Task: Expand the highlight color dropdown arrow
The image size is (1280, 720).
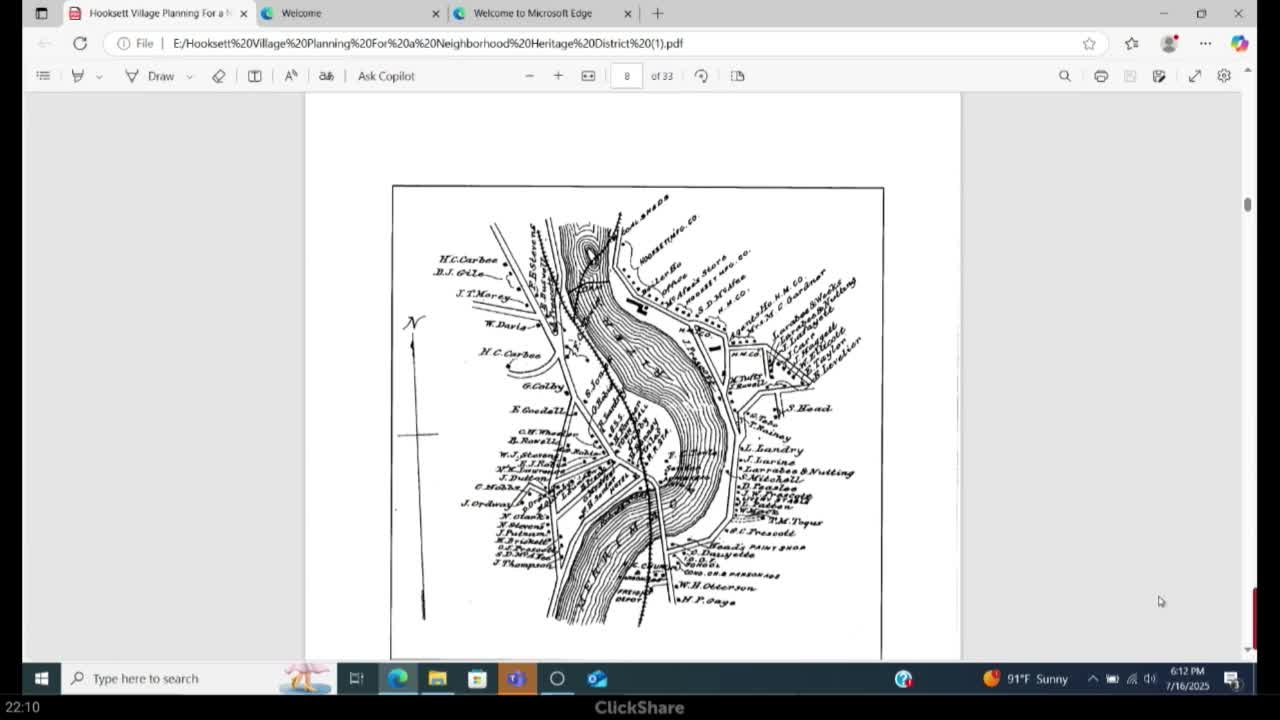Action: 99,77
